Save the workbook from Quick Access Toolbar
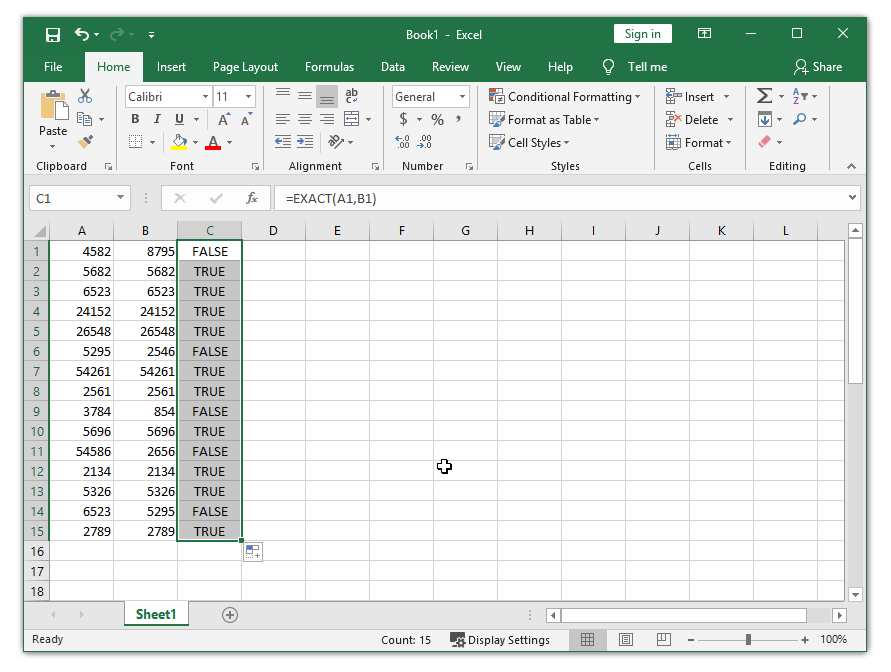The image size is (891, 672). [53, 34]
